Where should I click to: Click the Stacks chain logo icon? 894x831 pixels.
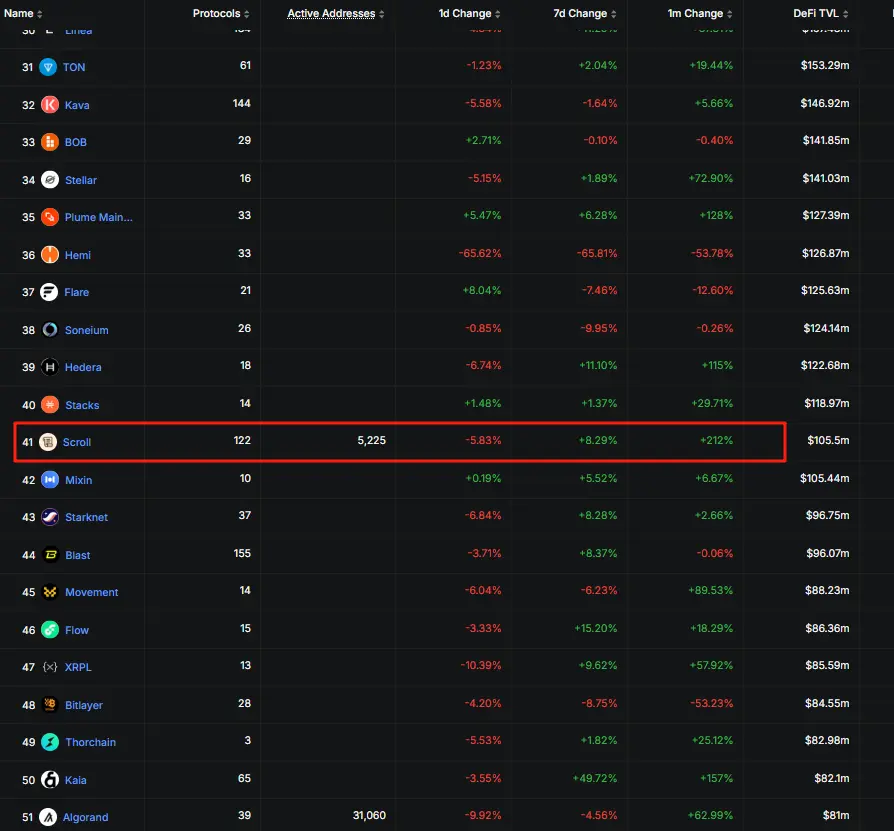[50, 405]
